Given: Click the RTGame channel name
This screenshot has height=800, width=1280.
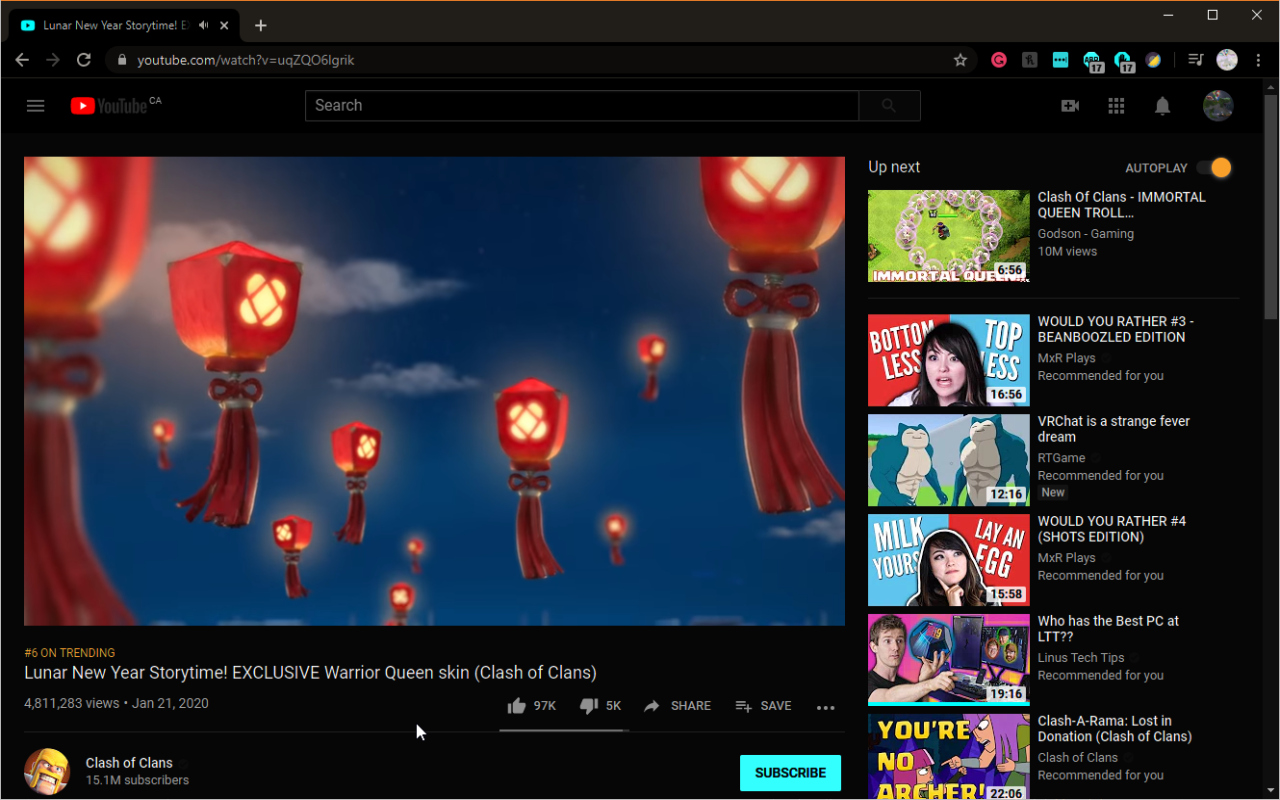Looking at the screenshot, I should (x=1061, y=458).
